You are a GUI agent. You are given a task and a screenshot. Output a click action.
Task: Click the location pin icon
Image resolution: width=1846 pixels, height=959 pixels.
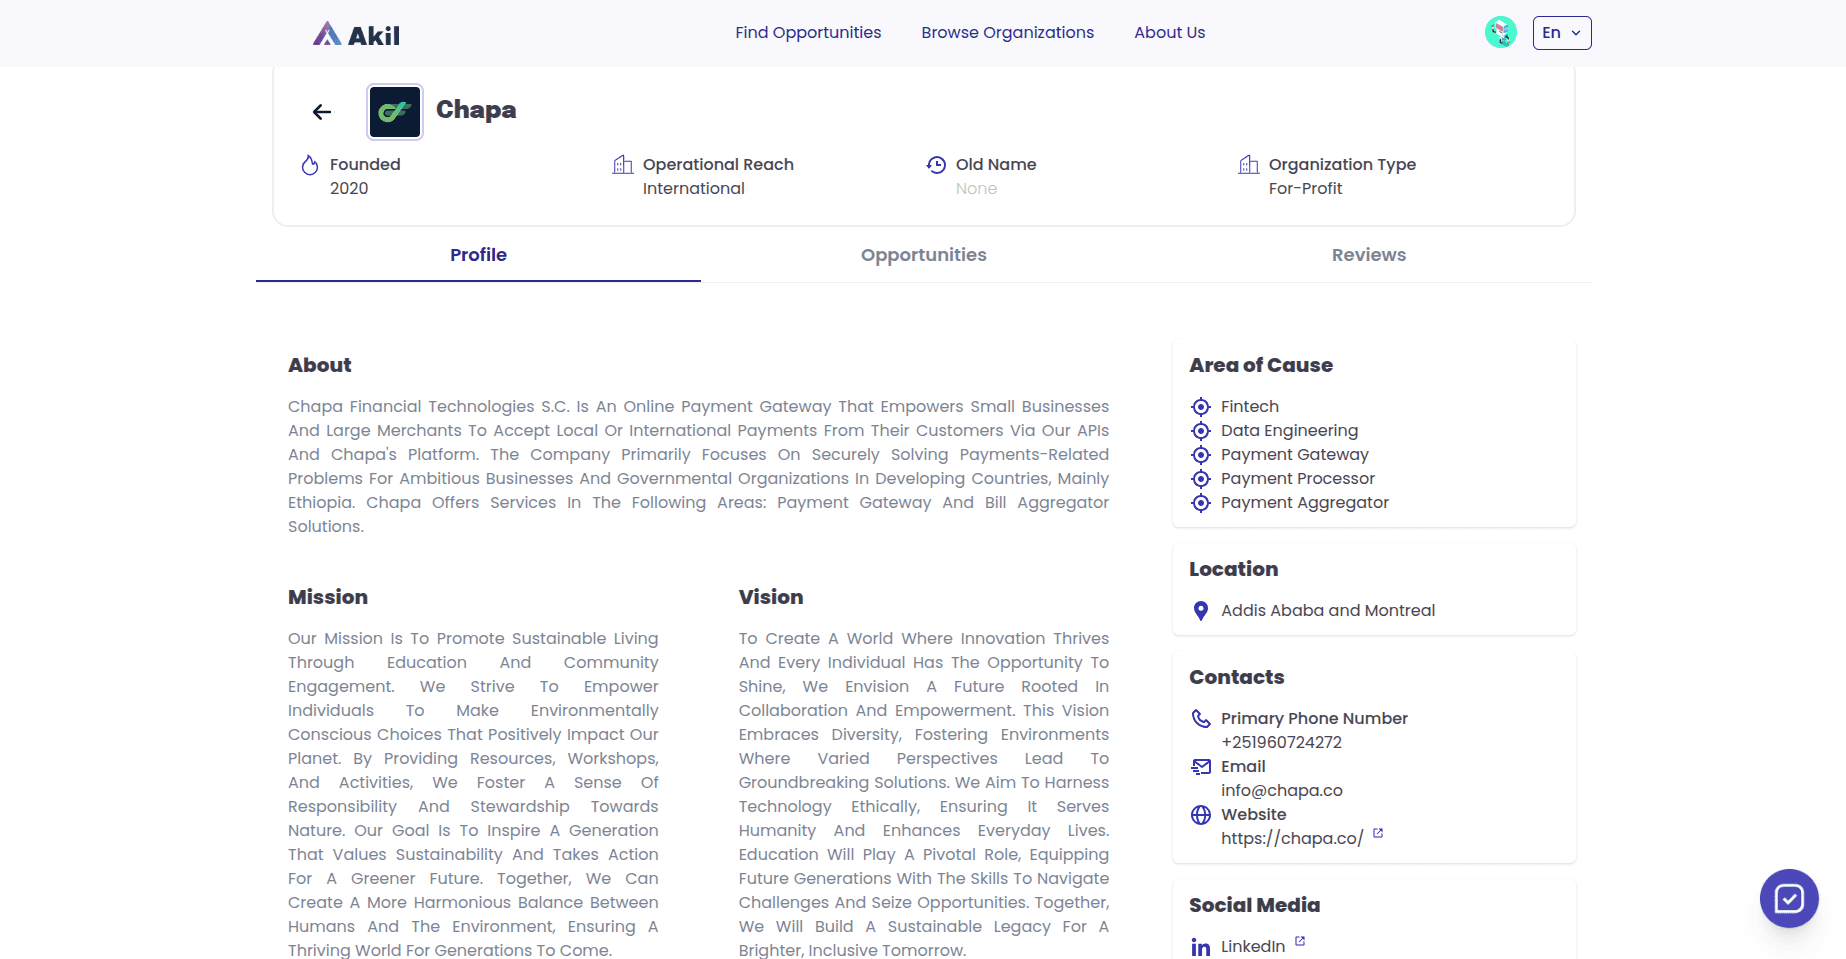coord(1201,611)
